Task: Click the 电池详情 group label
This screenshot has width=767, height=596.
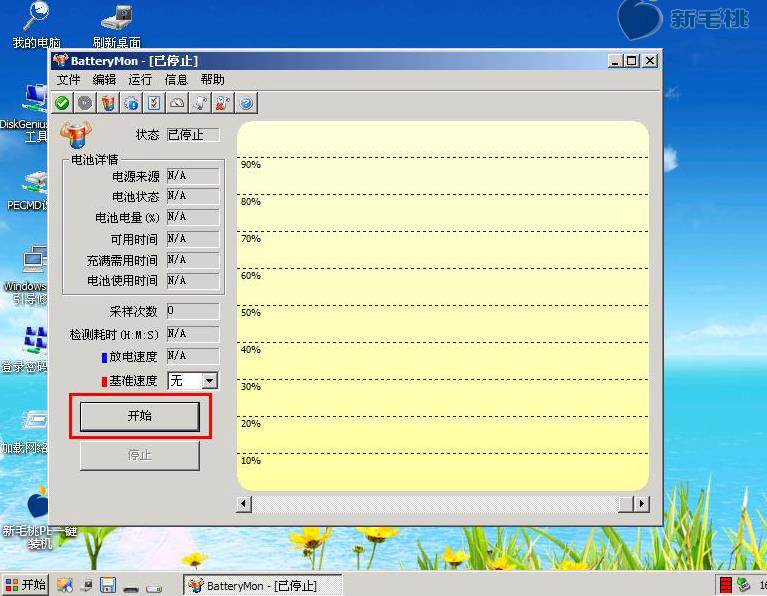Action: pyautogui.click(x=94, y=160)
